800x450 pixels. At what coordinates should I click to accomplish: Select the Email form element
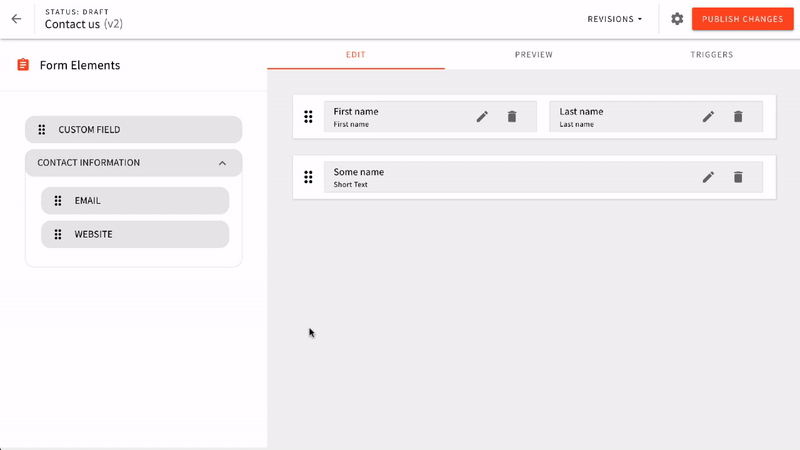pos(135,201)
